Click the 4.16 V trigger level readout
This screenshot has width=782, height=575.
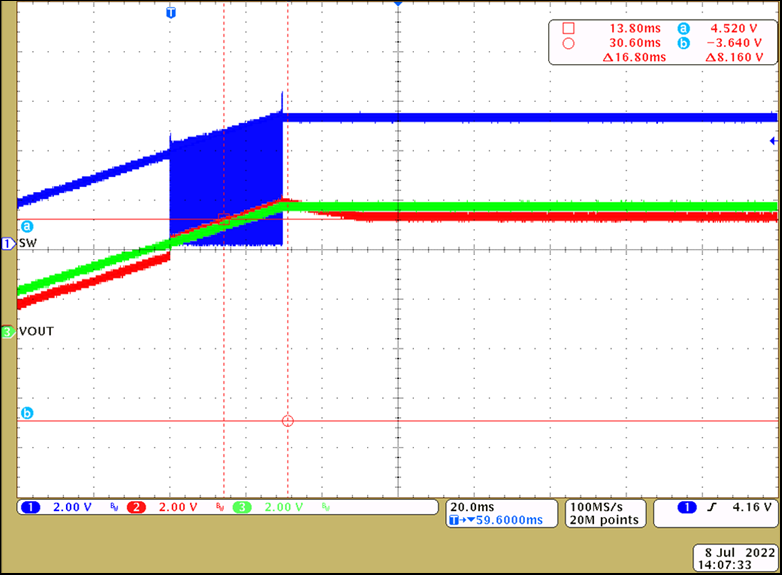pos(752,508)
